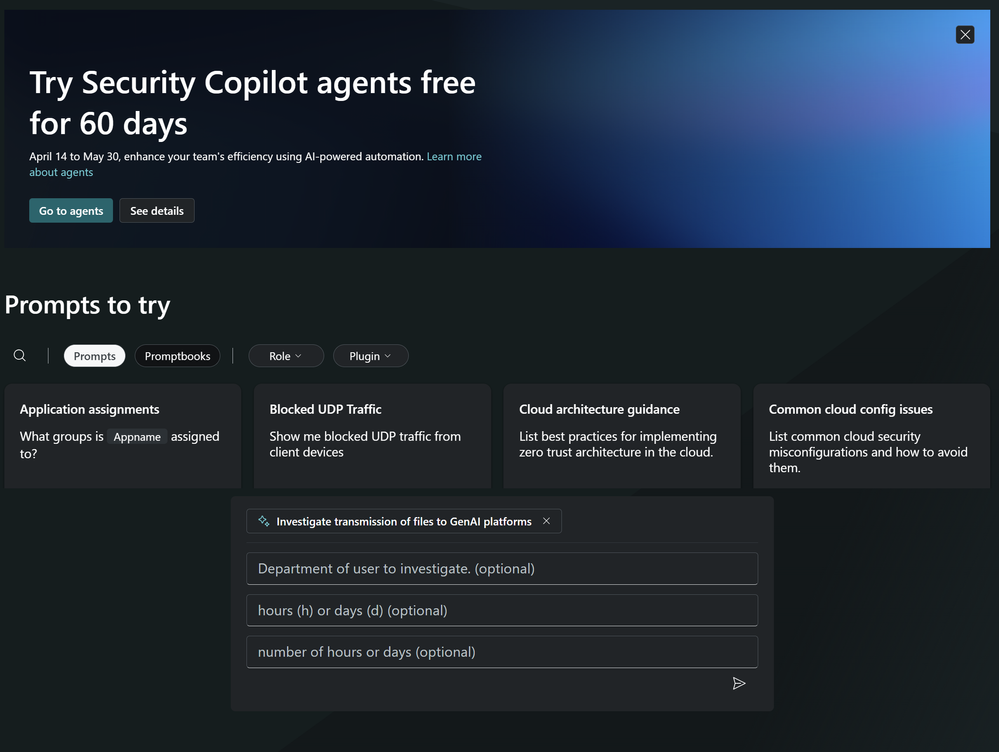Click the See details button
The image size is (999, 752).
click(157, 211)
